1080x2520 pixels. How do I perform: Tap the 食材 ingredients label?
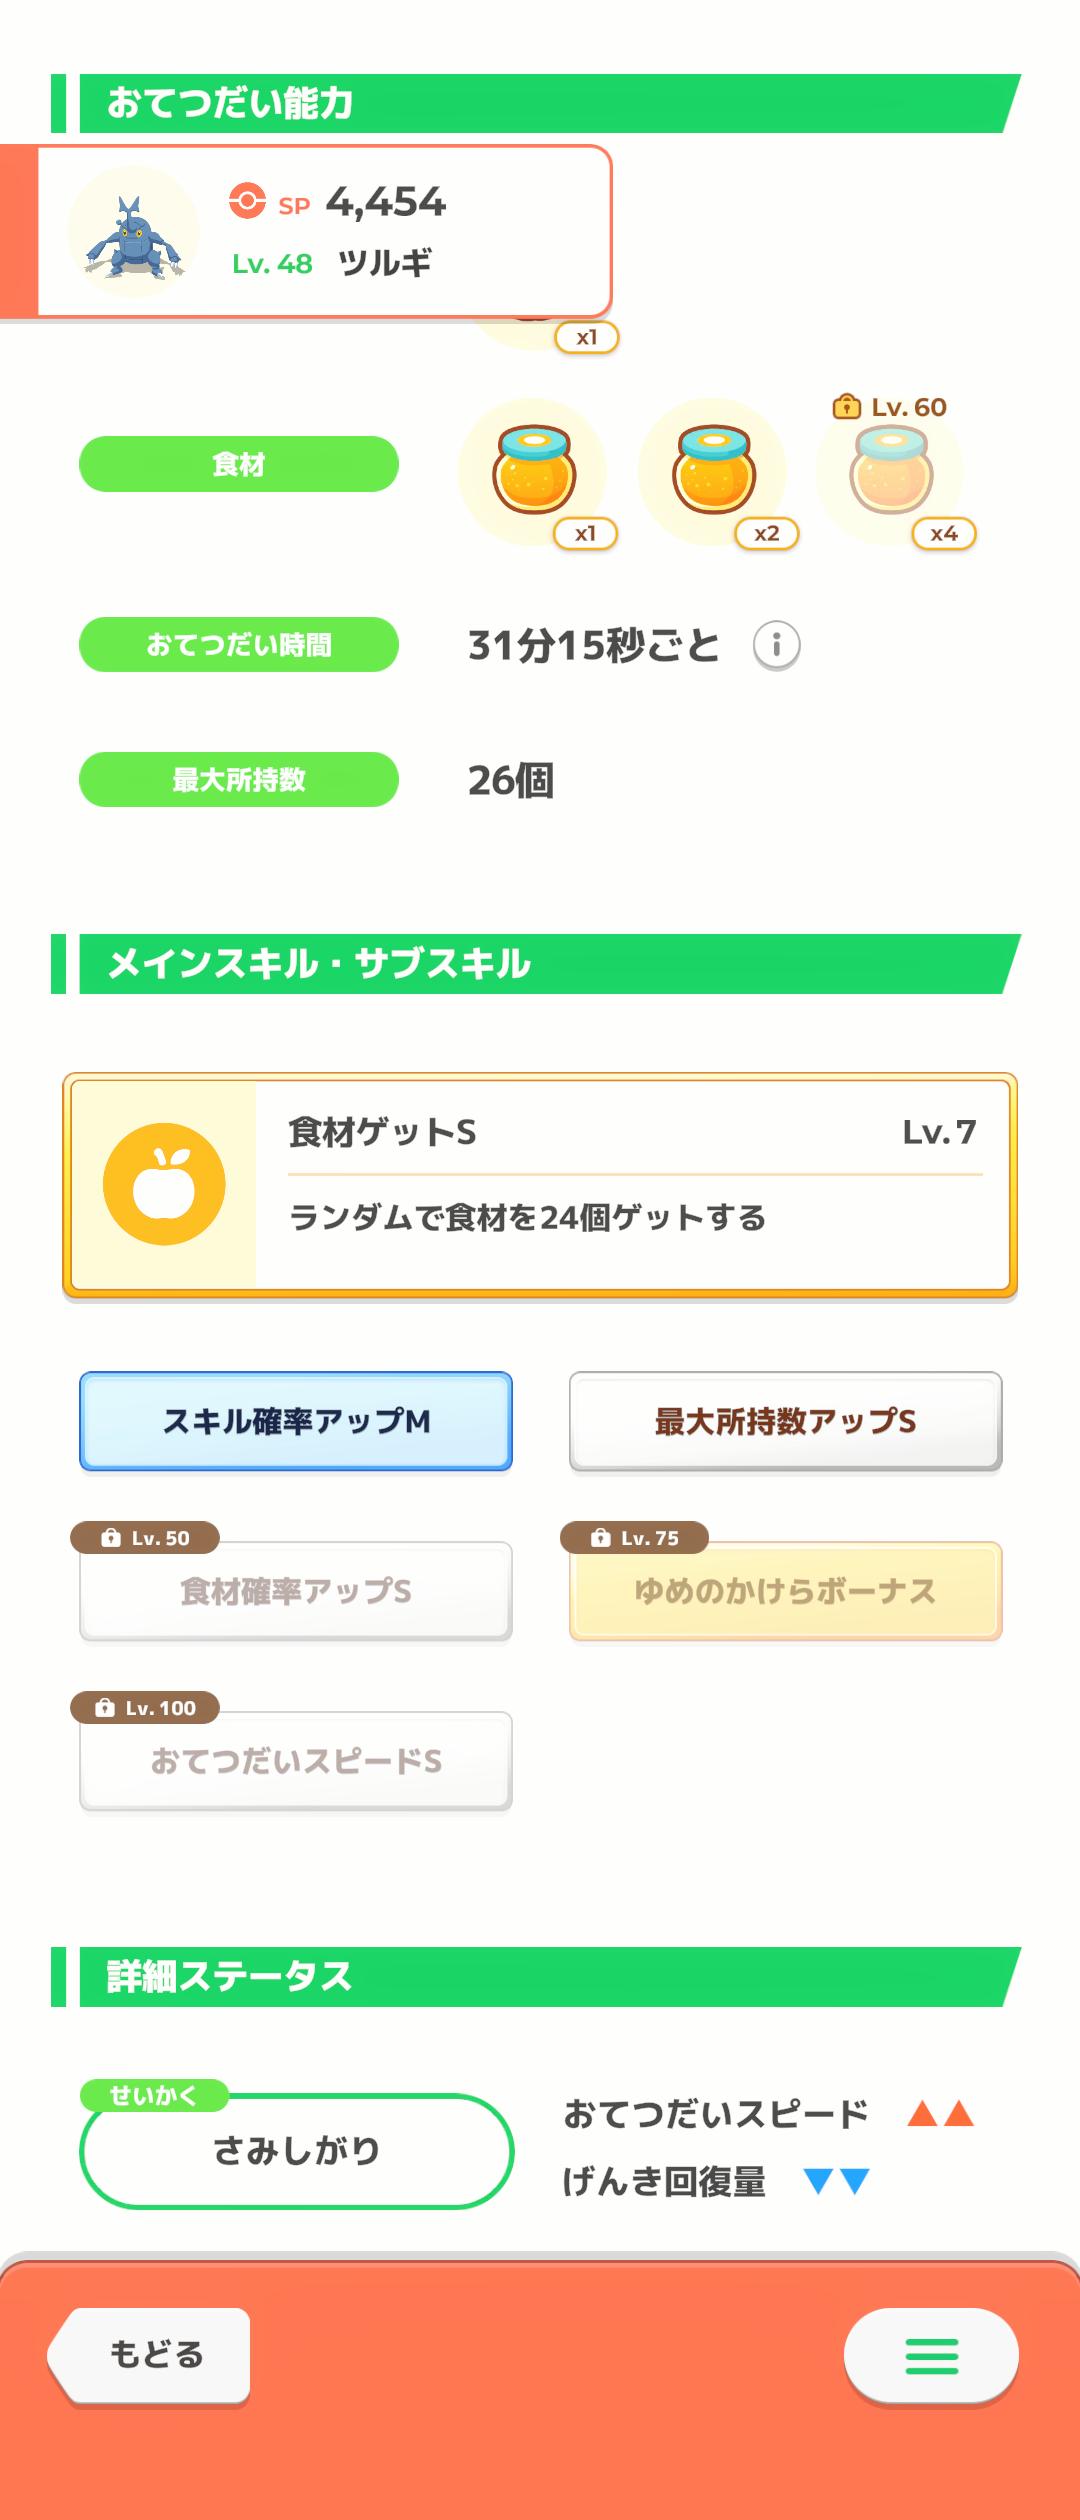(x=239, y=464)
